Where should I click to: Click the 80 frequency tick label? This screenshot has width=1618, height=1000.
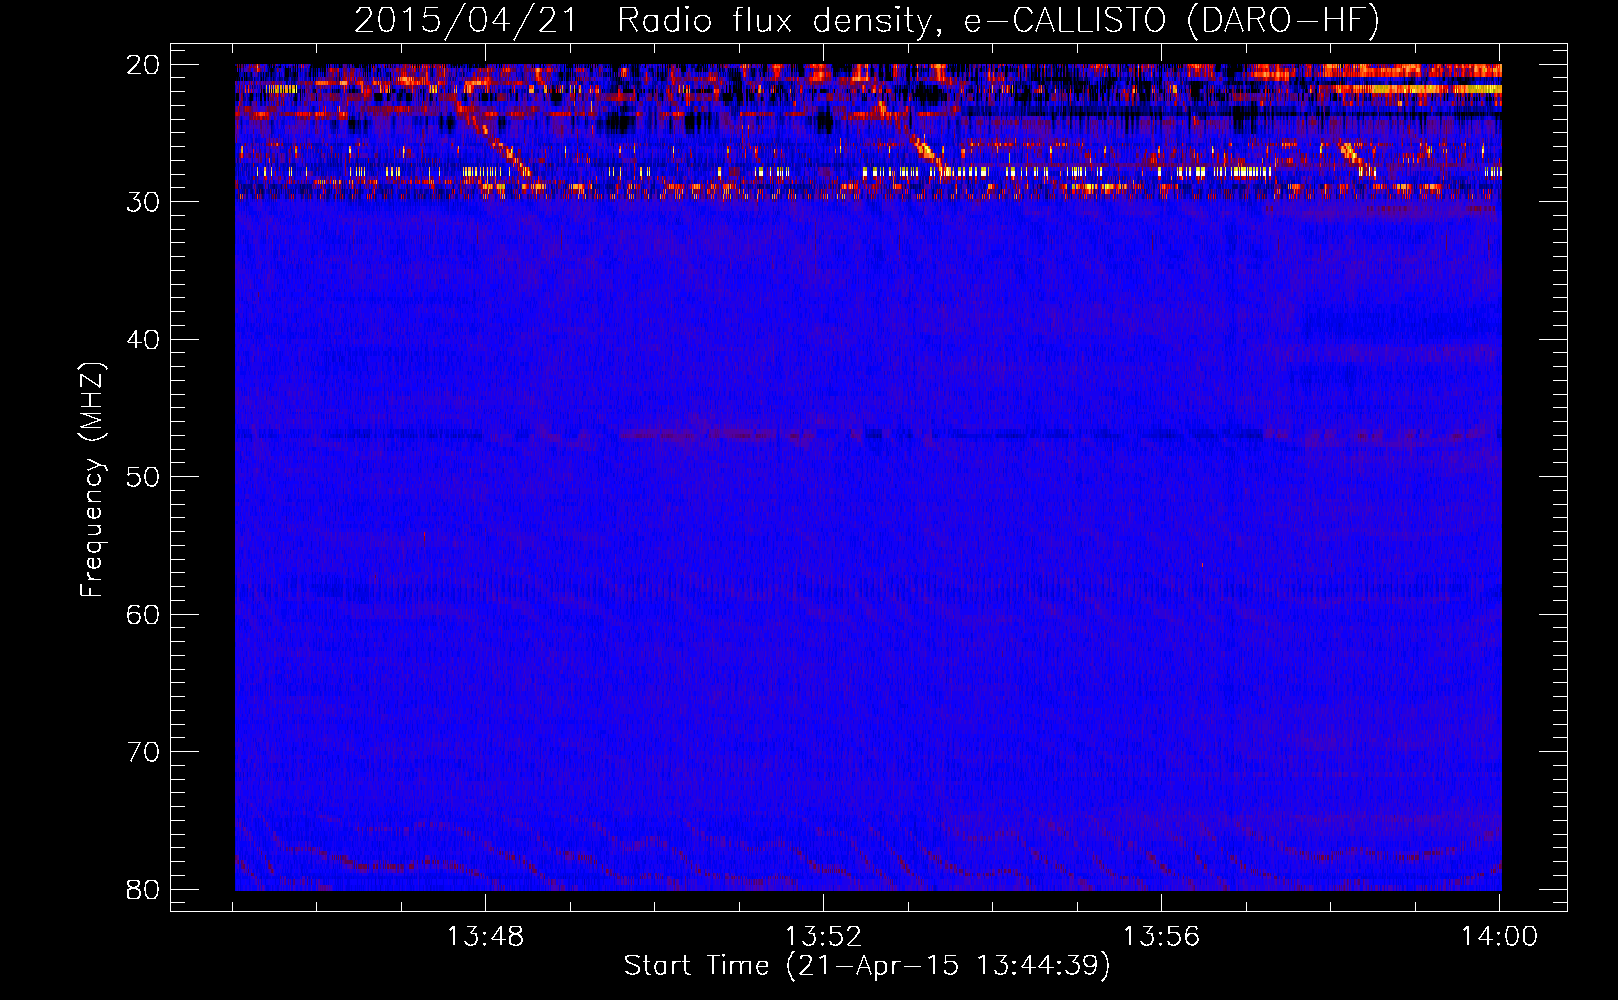pos(143,889)
